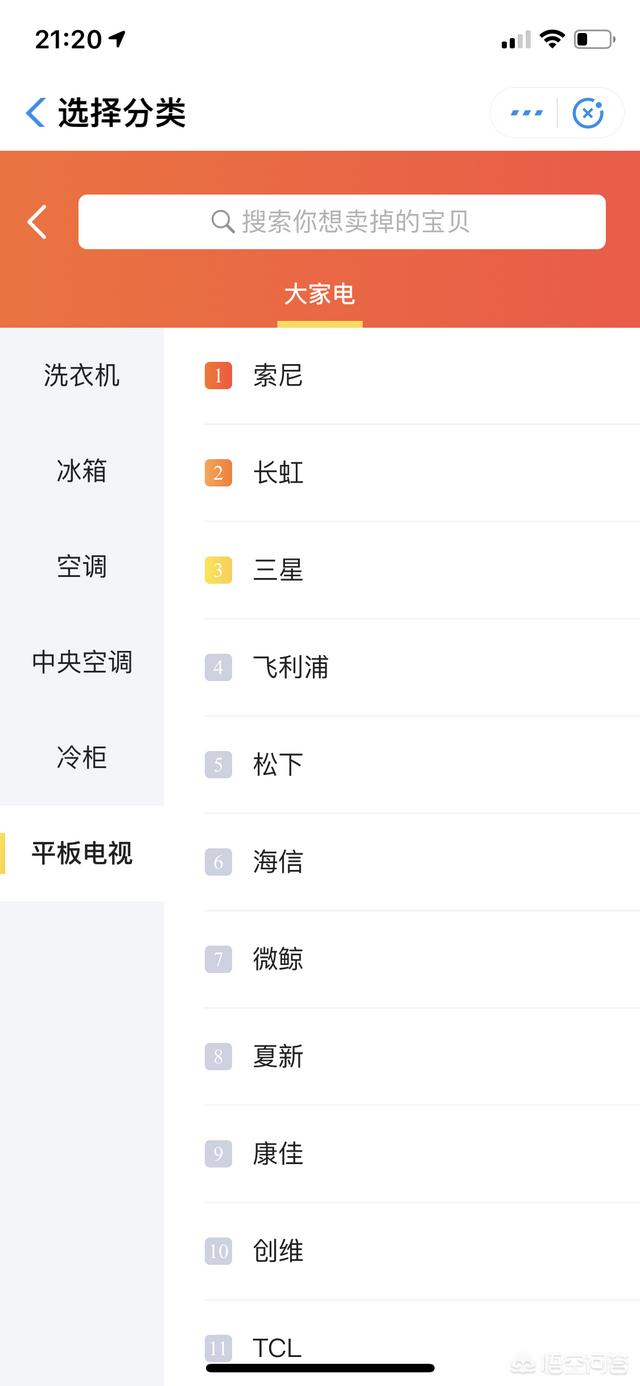Tap the white back arrow in orange header
The width and height of the screenshot is (640, 1386).
click(x=38, y=221)
